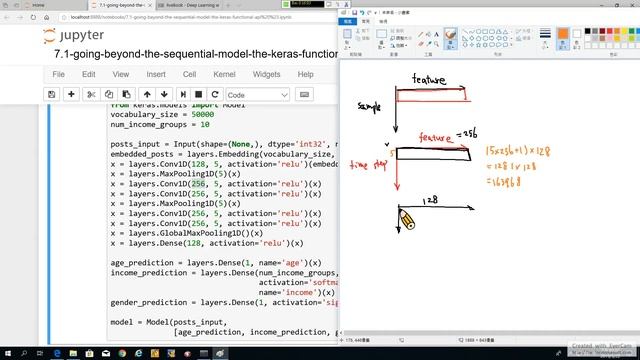Pick yellow from the Paint palette

click(624, 31)
